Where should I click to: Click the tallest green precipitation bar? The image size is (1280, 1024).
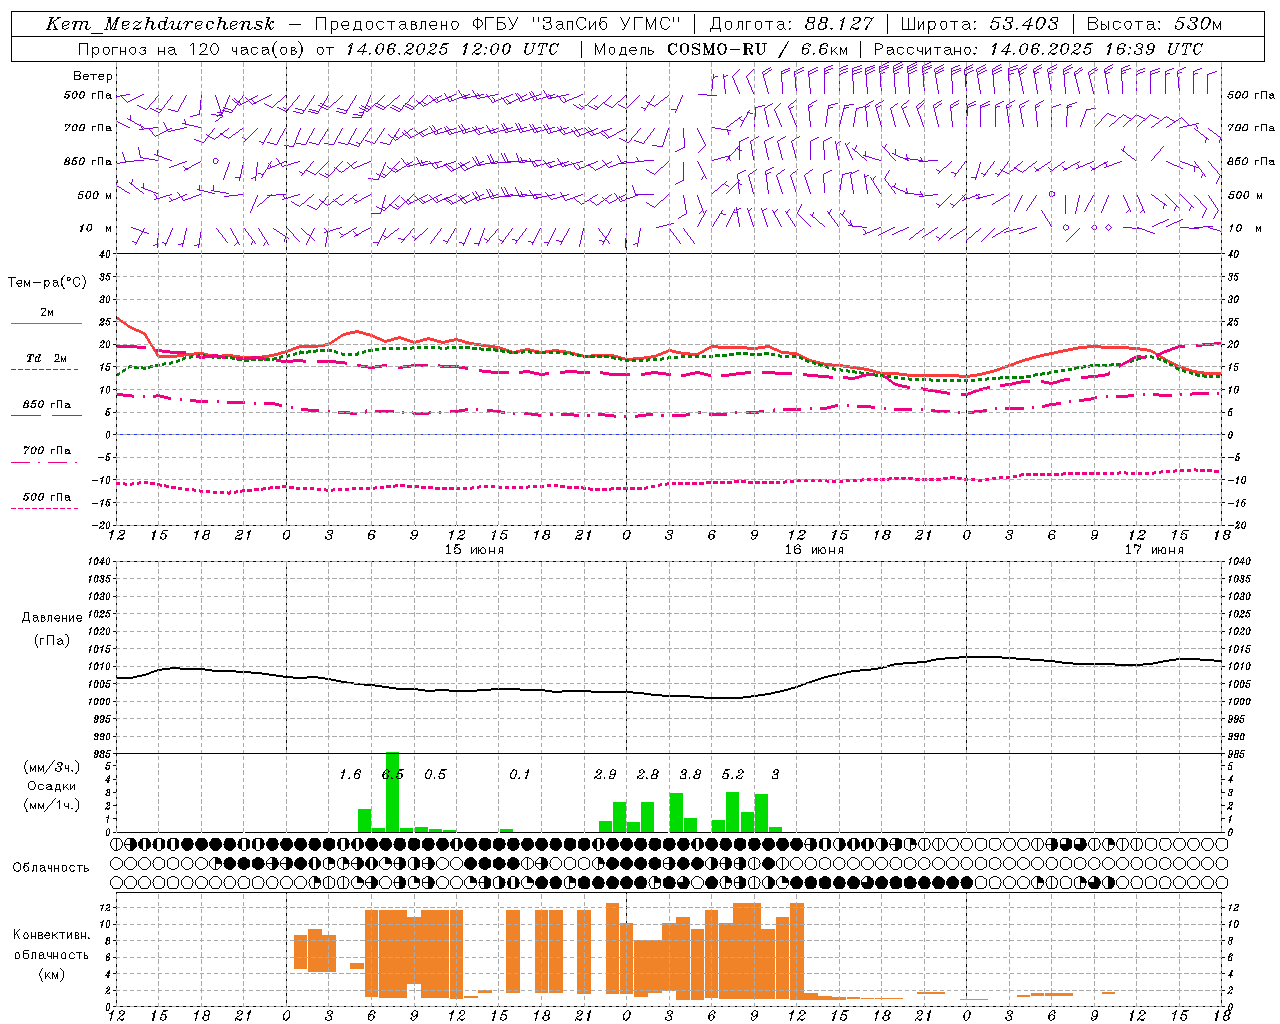point(392,792)
